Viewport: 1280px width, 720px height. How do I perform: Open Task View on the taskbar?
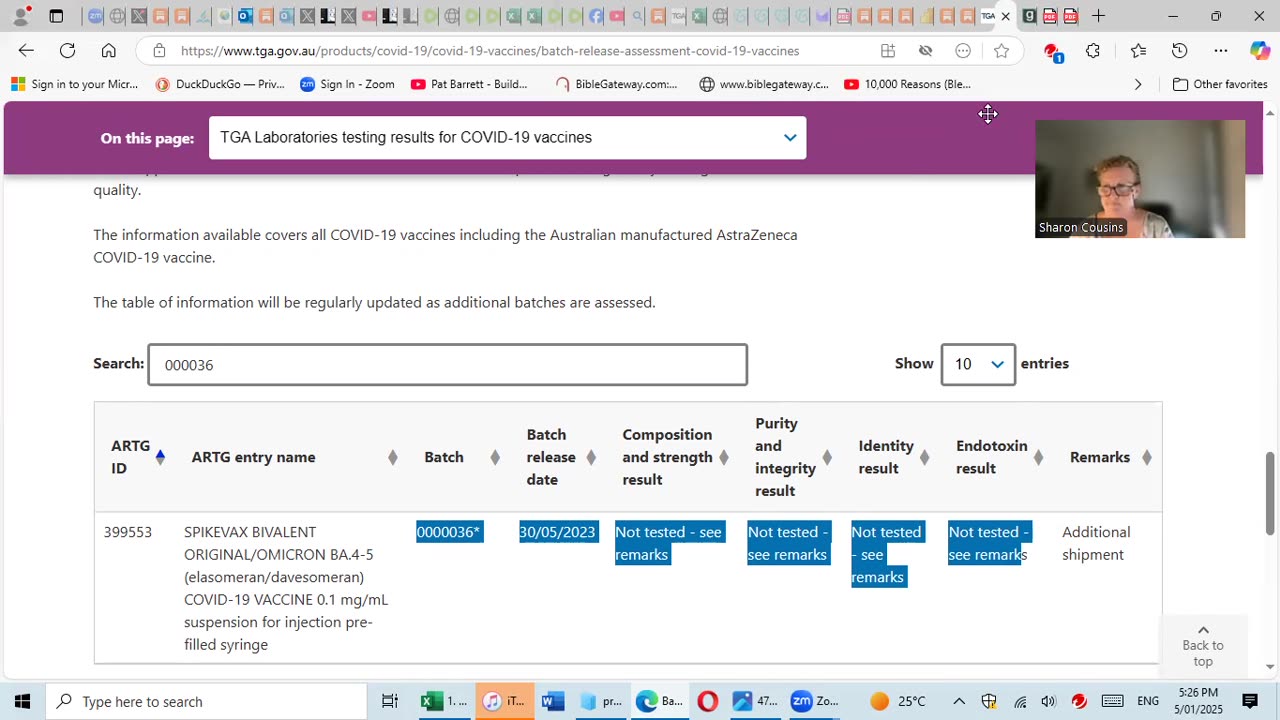coord(390,701)
